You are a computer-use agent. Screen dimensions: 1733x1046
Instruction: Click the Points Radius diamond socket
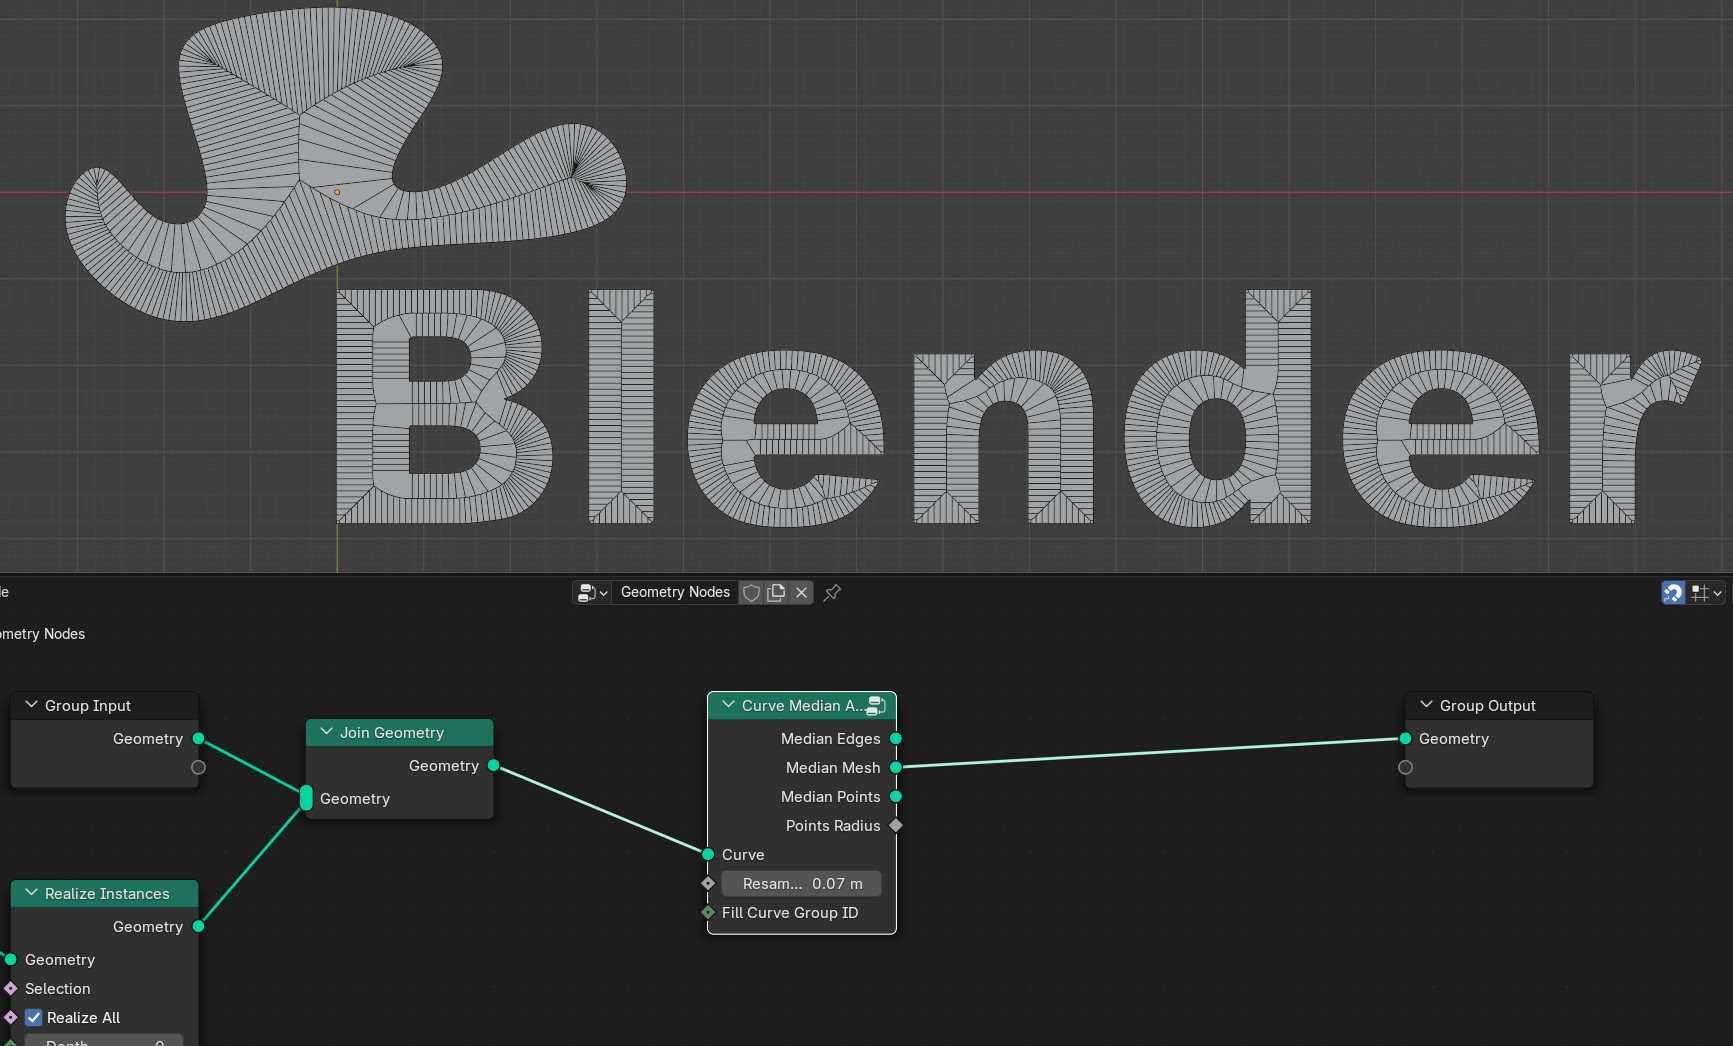pyautogui.click(x=896, y=826)
